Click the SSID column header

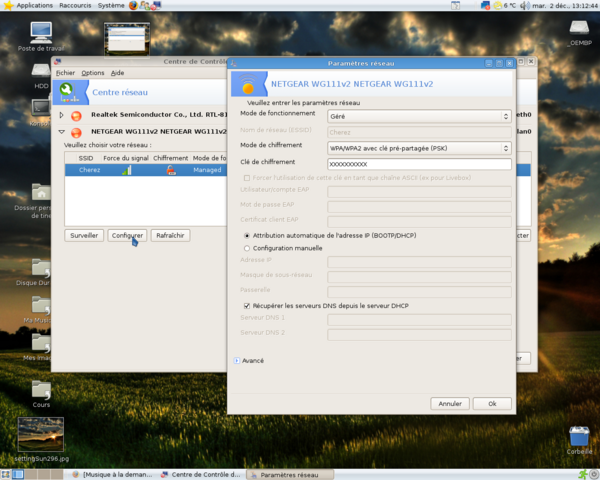pos(86,158)
